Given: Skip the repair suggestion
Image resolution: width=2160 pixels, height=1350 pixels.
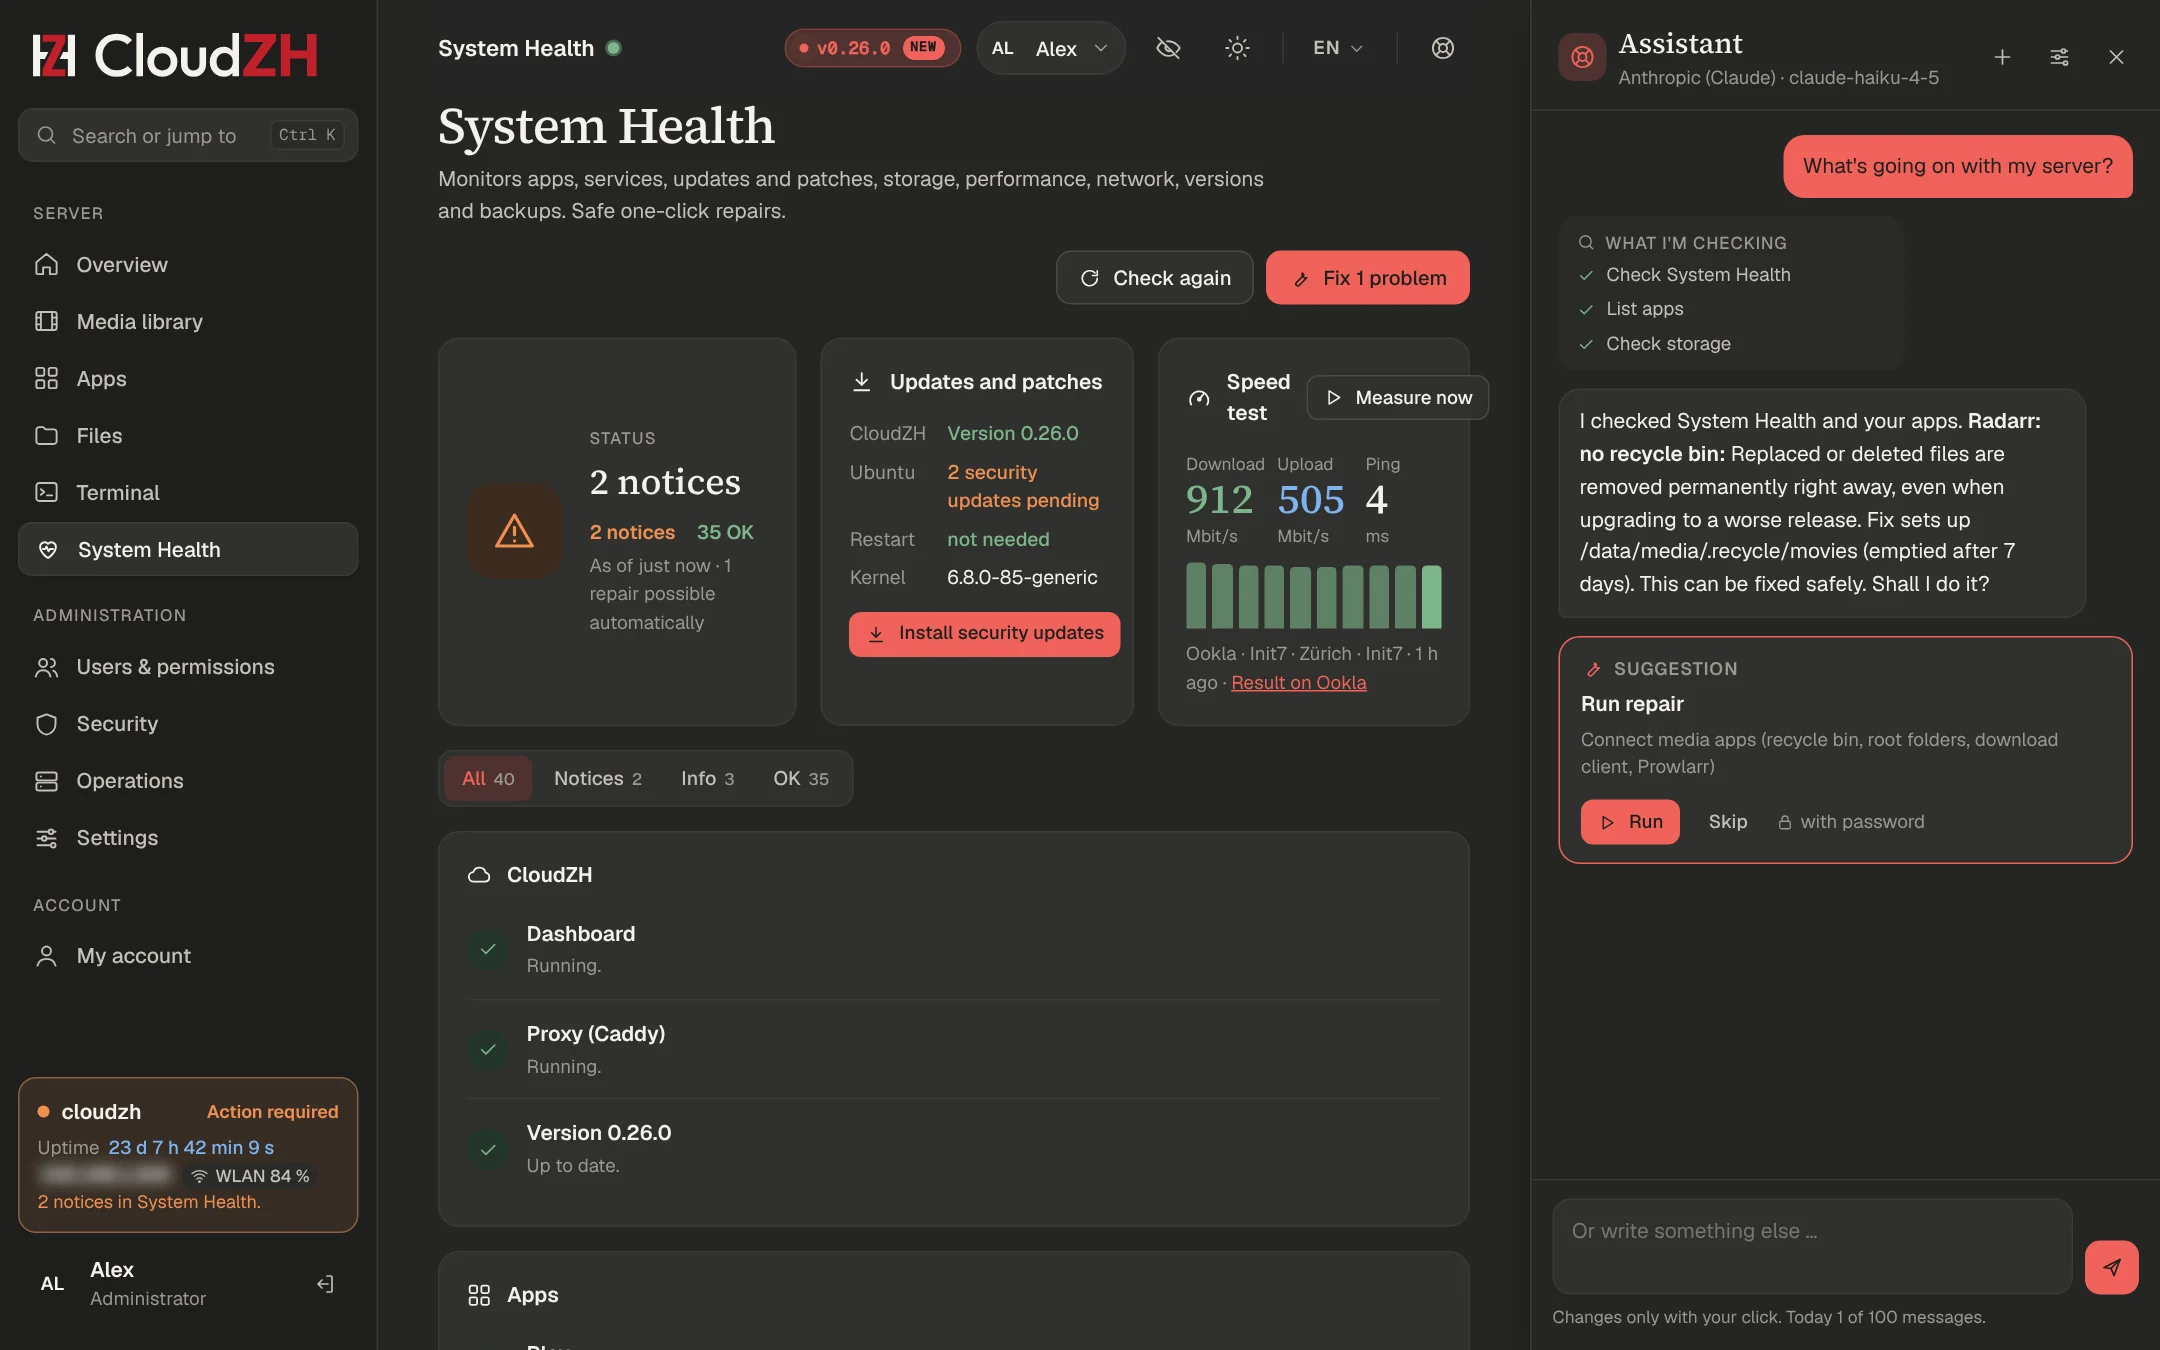Looking at the screenshot, I should (1727, 822).
